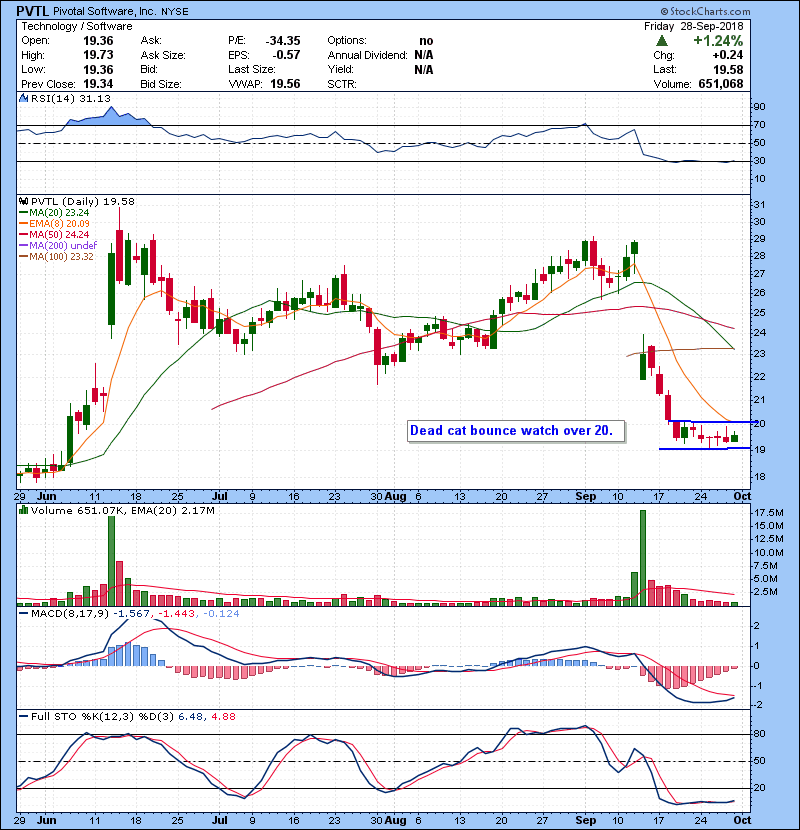Click the Jul label on price chart date axis
800x830 pixels.
pyautogui.click(x=219, y=497)
